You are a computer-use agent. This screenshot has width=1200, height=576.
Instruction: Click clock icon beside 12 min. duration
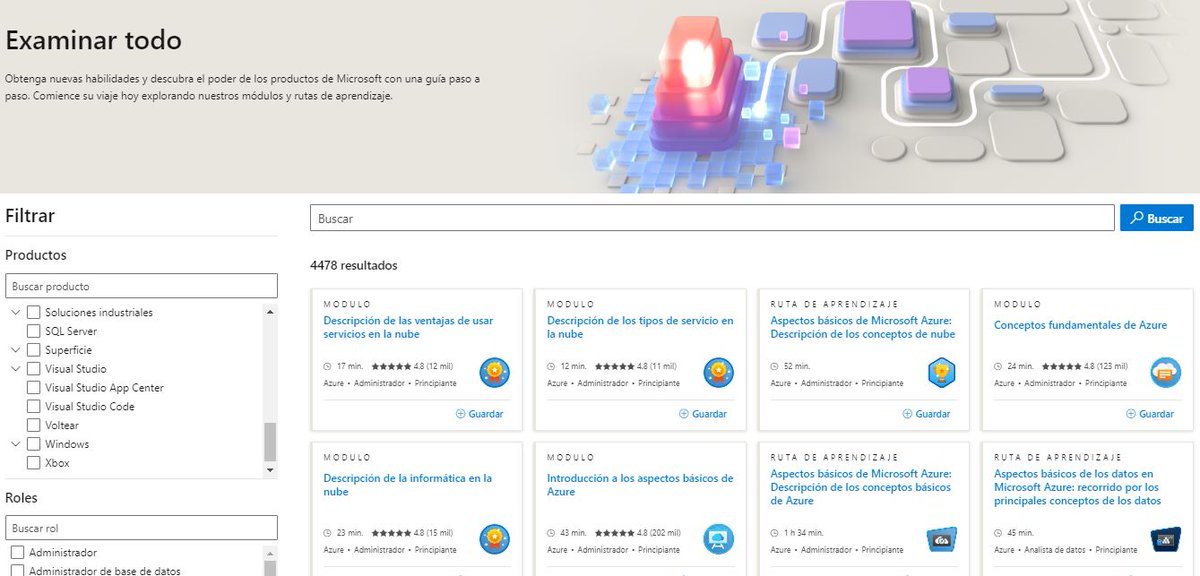[552, 366]
